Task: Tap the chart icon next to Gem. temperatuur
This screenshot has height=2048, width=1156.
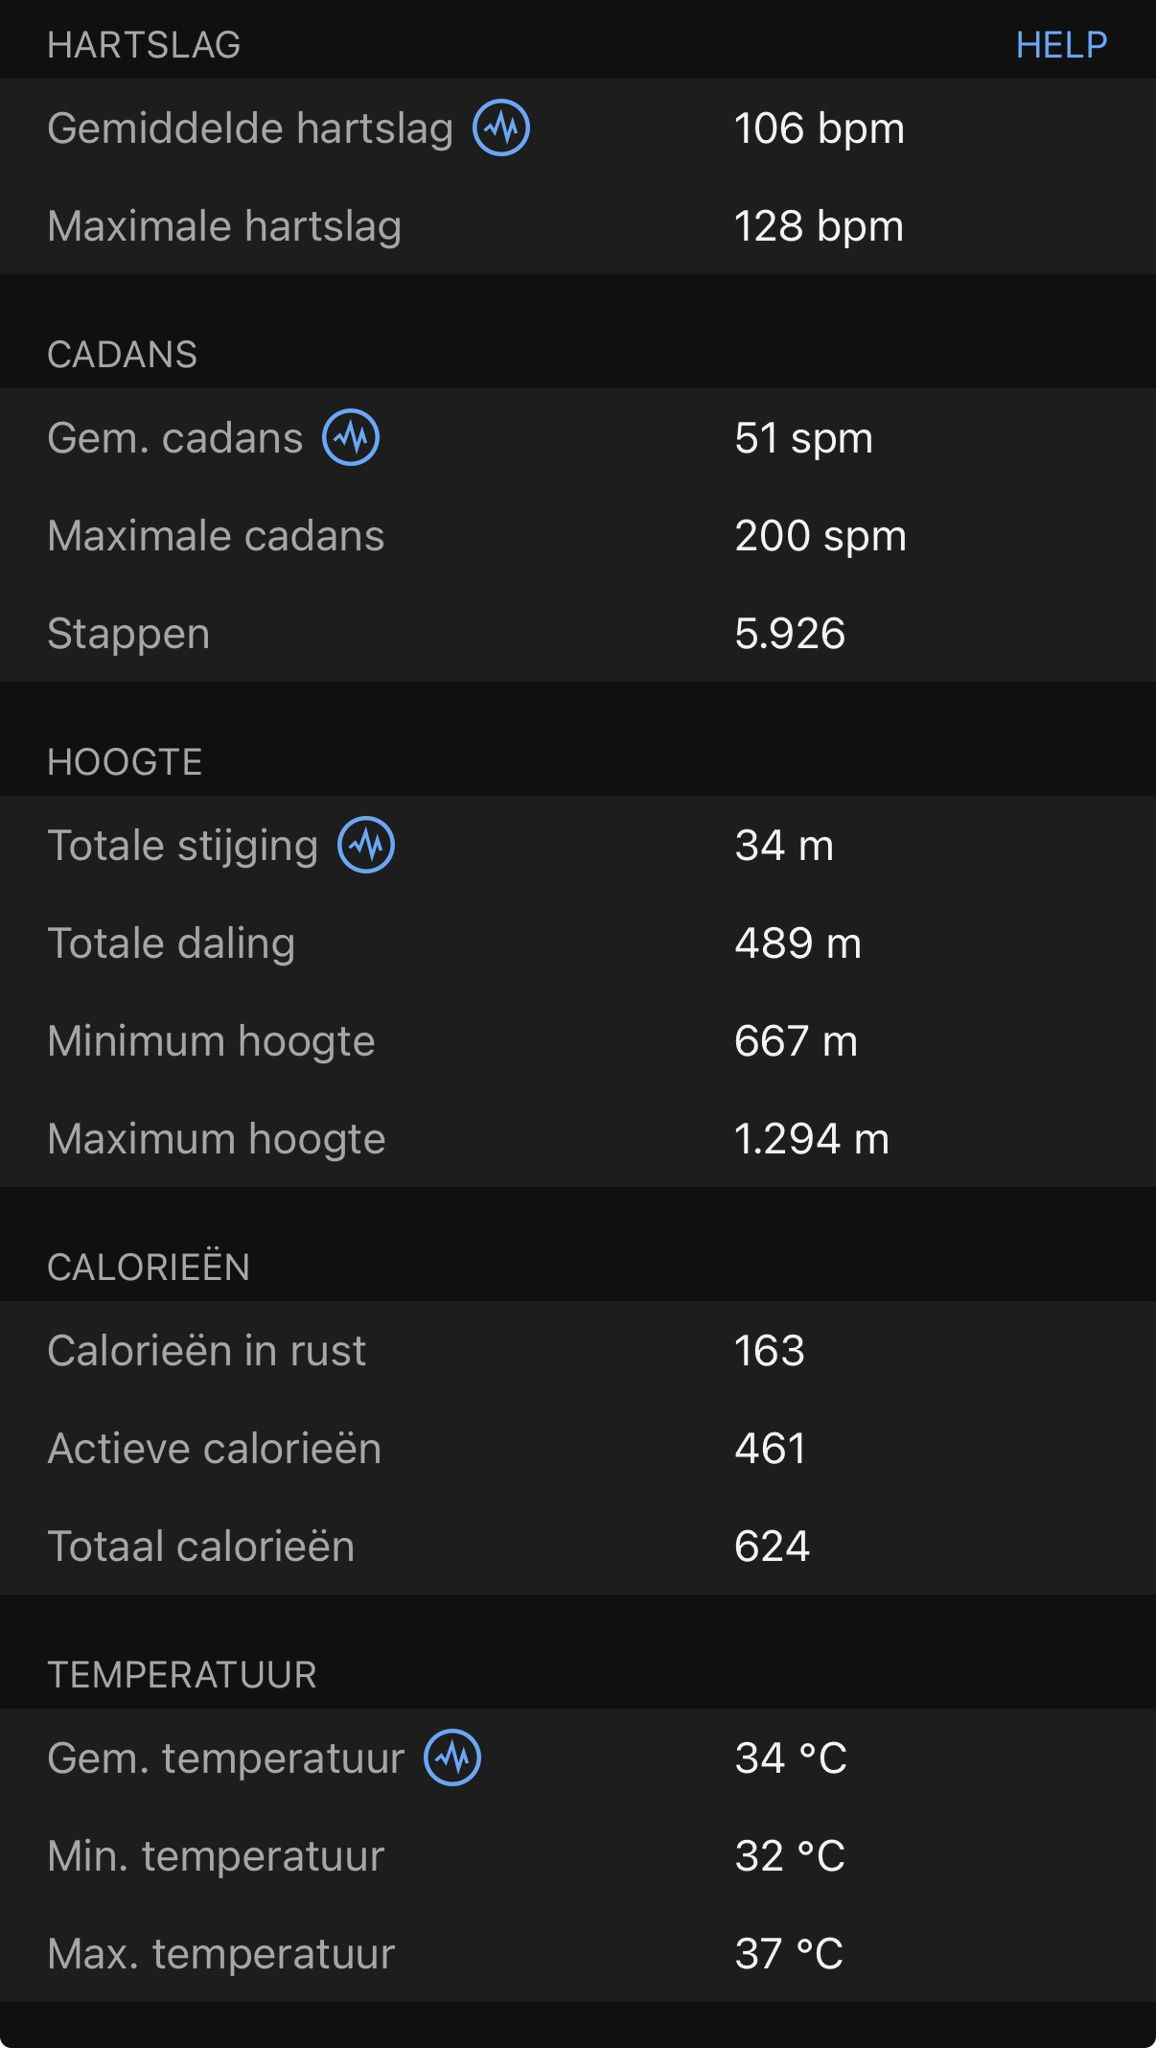Action: click(x=453, y=1758)
